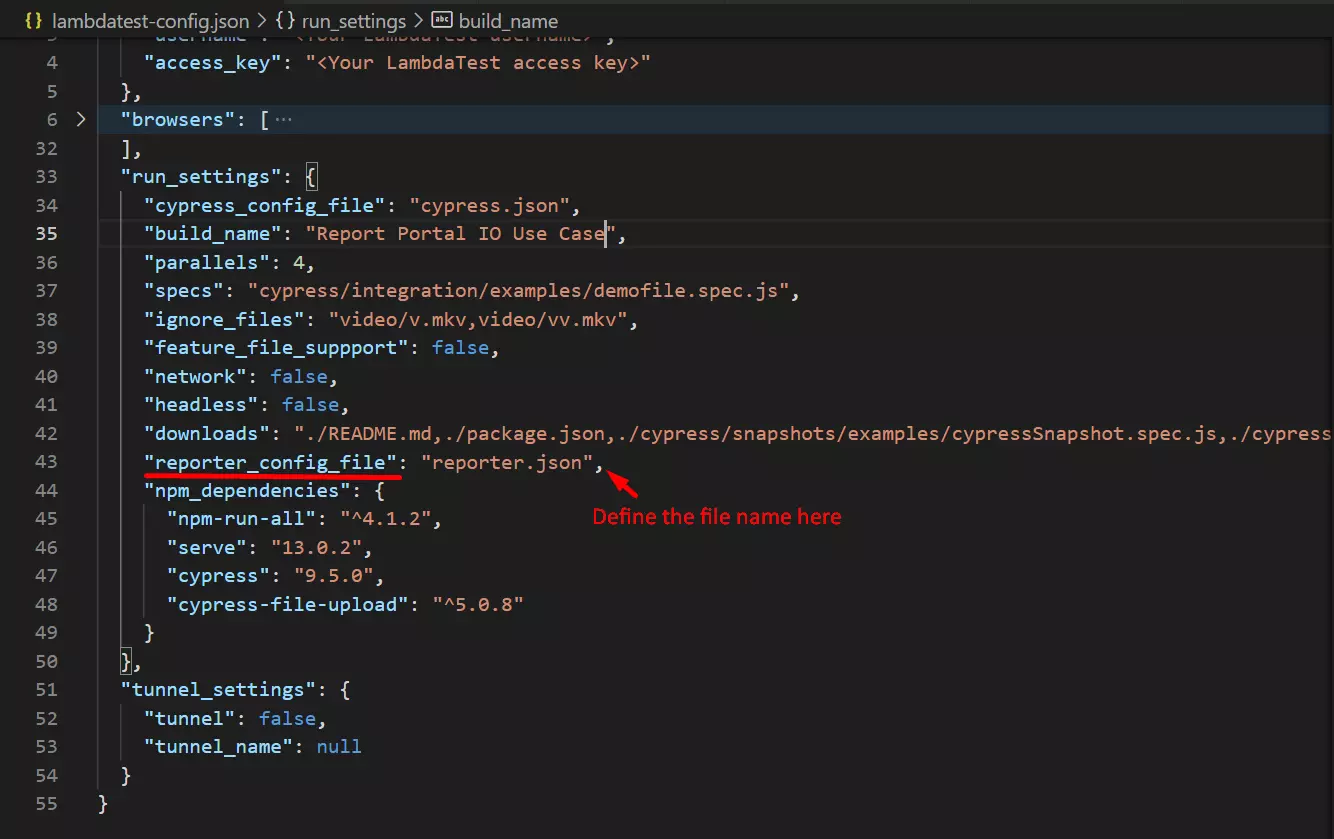The width and height of the screenshot is (1334, 839).
Task: Click the JSON file icon in breadcrumb
Action: point(34,20)
